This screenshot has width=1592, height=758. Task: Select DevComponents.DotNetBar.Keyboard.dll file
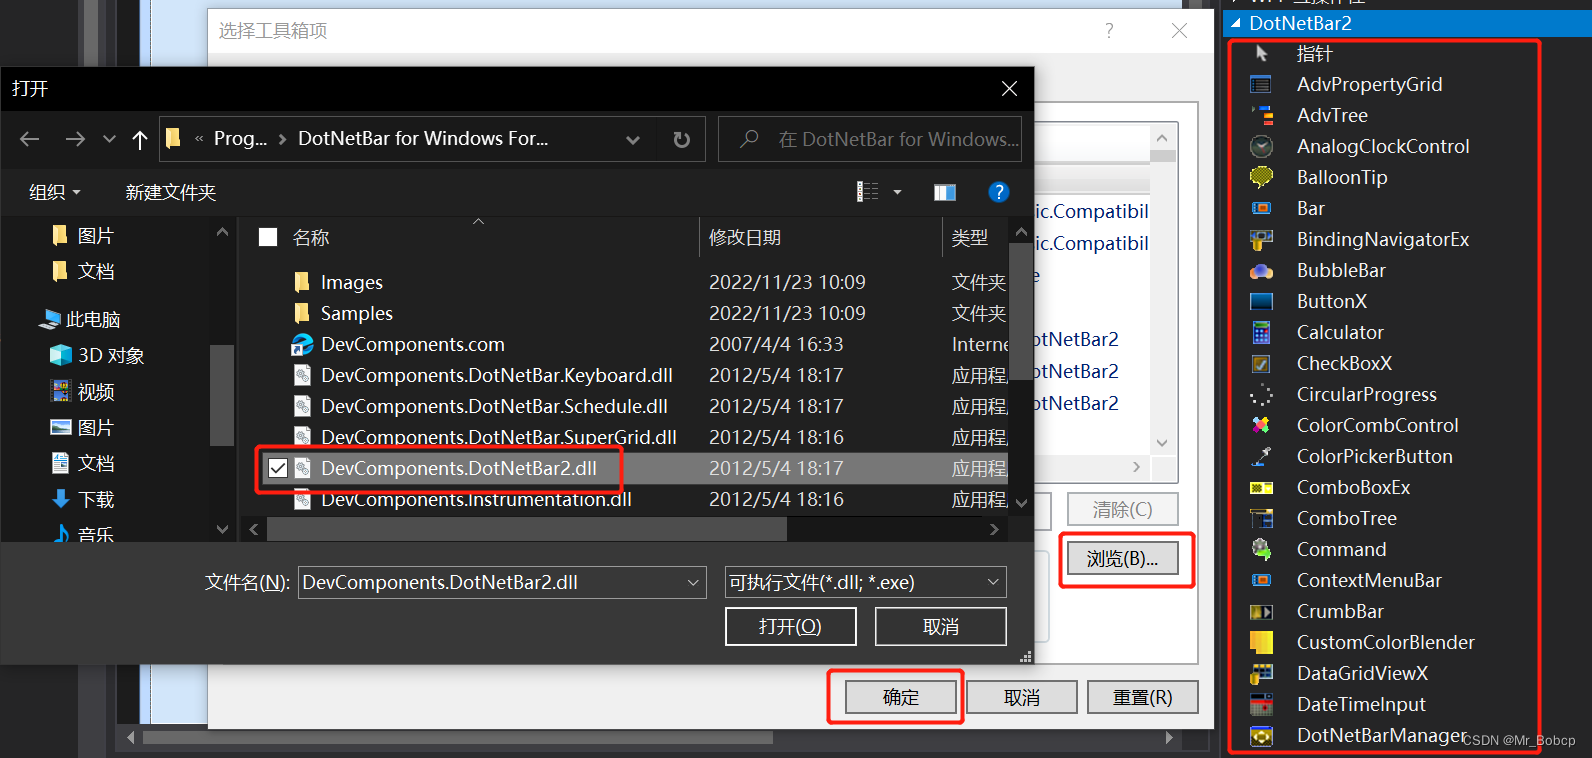pos(631,376)
